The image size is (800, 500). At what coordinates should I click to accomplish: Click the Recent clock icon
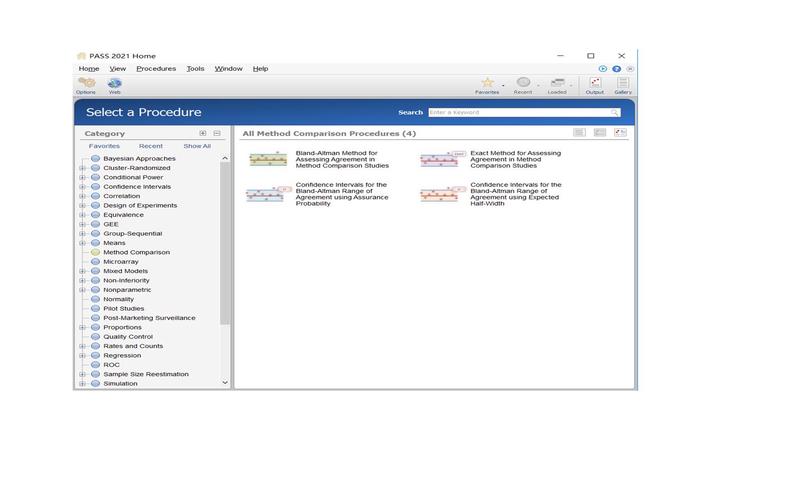523,82
